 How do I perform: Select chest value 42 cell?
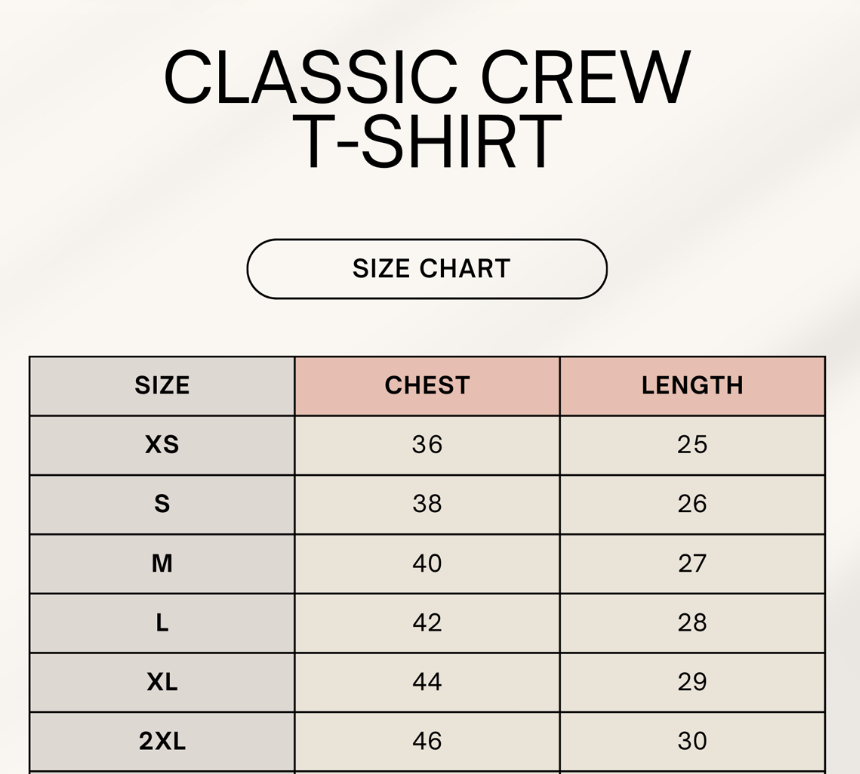point(427,623)
